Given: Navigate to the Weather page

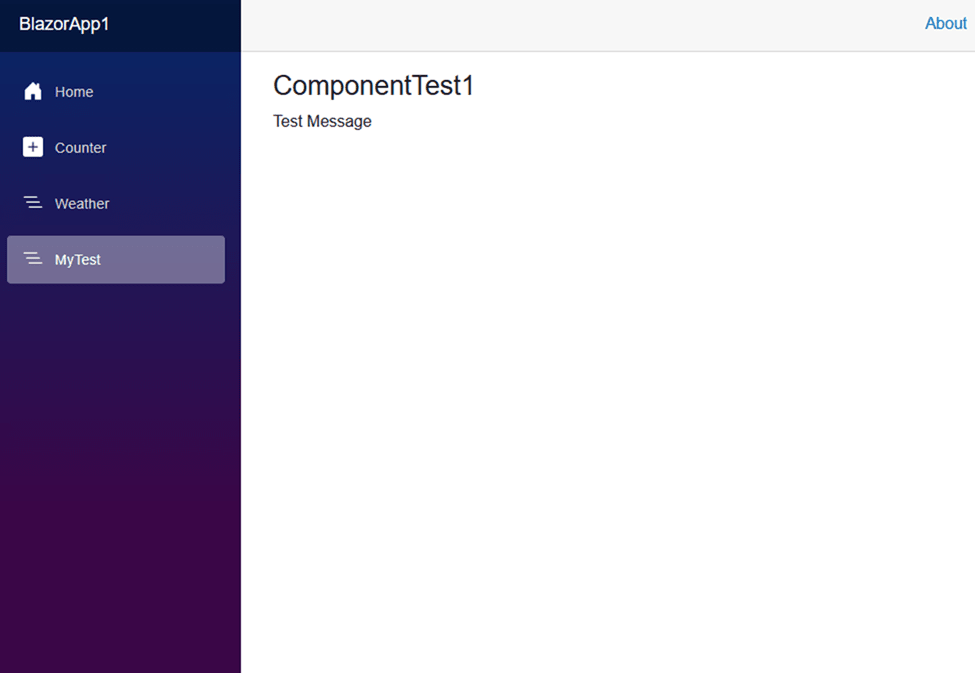Looking at the screenshot, I should pyautogui.click(x=116, y=203).
